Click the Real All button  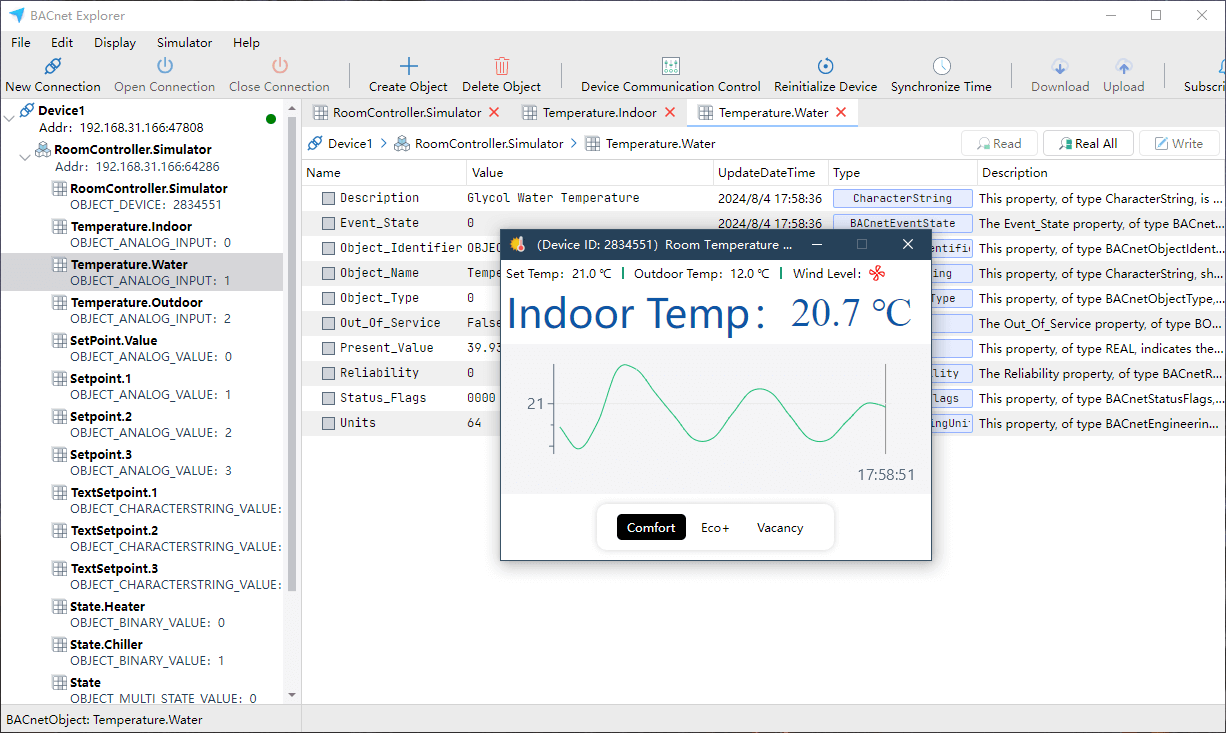(x=1087, y=143)
